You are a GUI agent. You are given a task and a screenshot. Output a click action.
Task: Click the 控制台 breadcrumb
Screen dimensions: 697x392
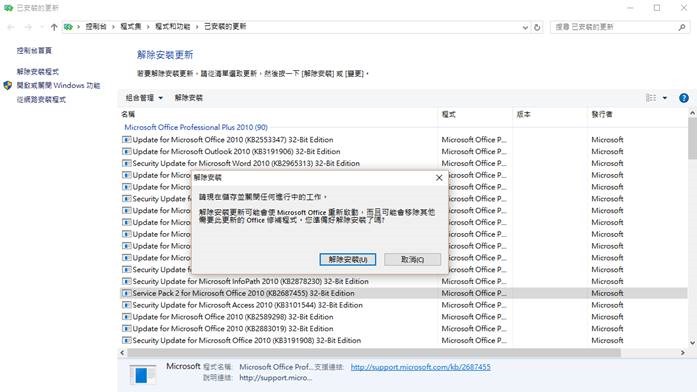[96, 27]
